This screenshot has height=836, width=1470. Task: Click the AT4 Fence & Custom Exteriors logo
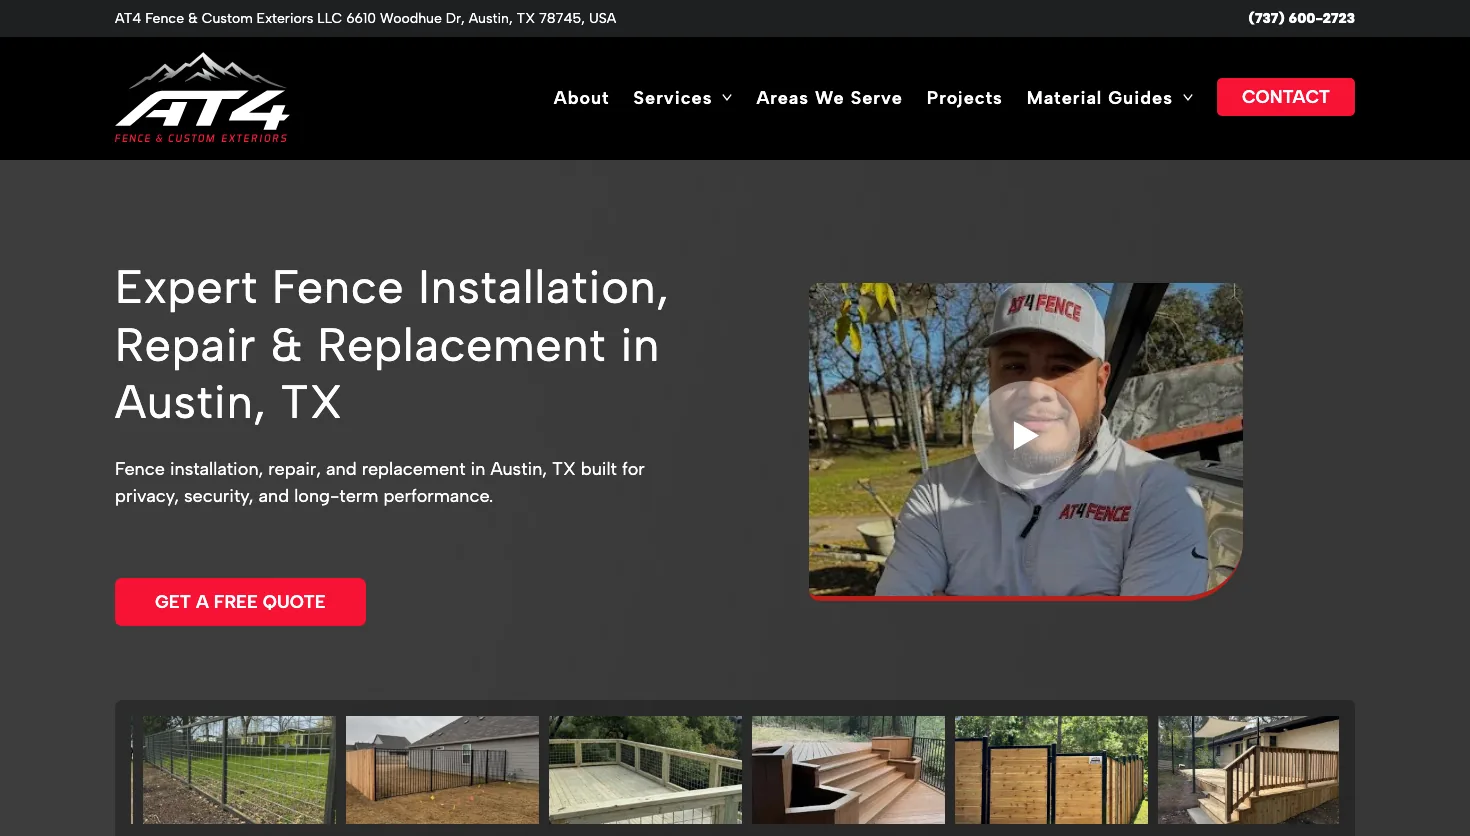(x=202, y=98)
